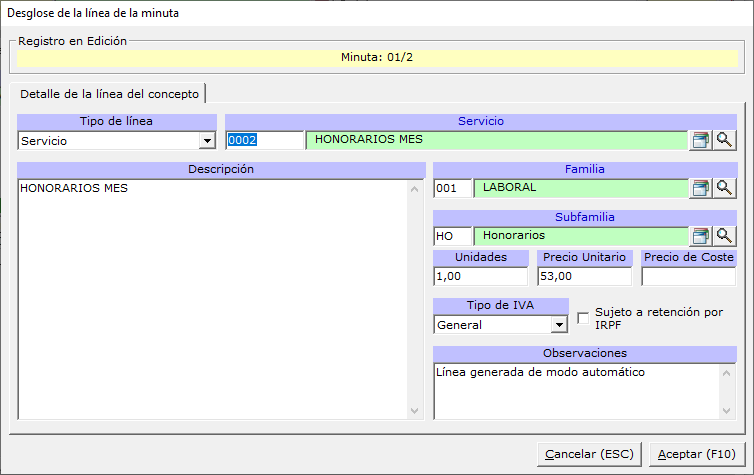
Task: Search services with the Servicio magnifier icon
Action: coord(724,140)
